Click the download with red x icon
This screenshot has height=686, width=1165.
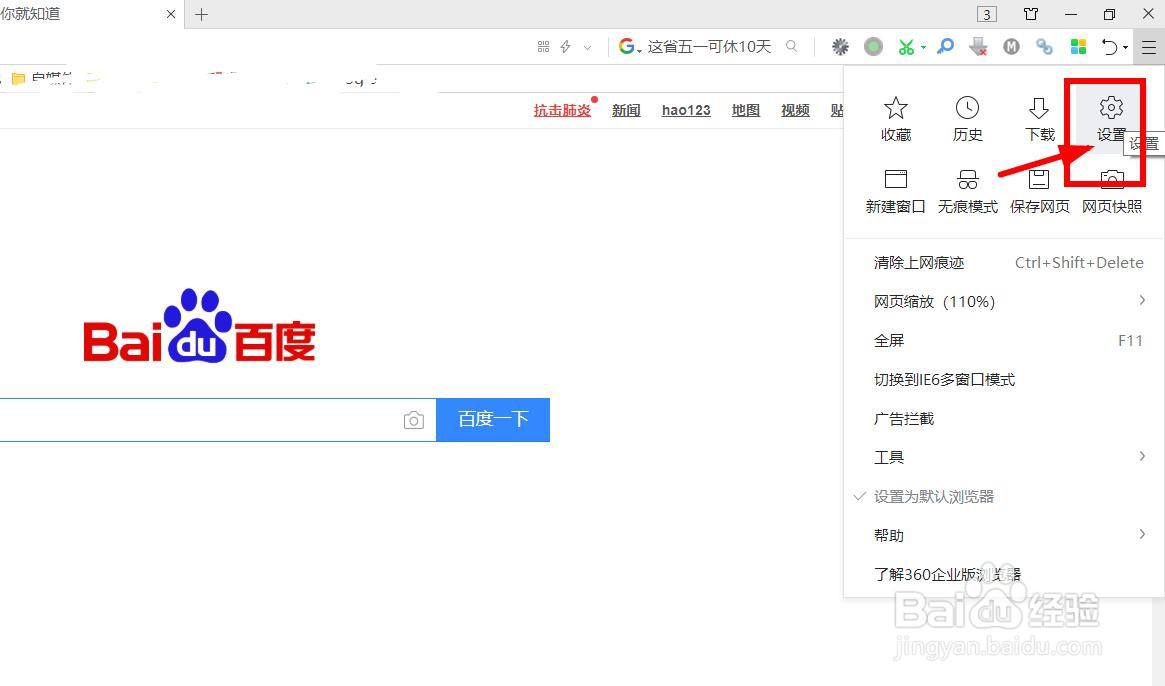pyautogui.click(x=978, y=47)
